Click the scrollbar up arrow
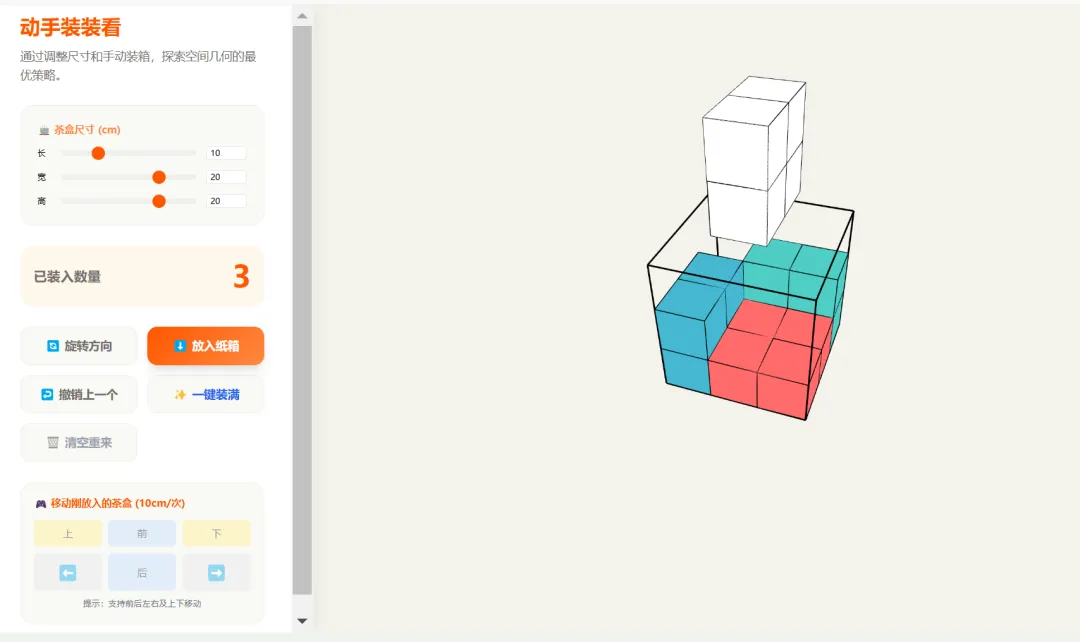 point(302,16)
